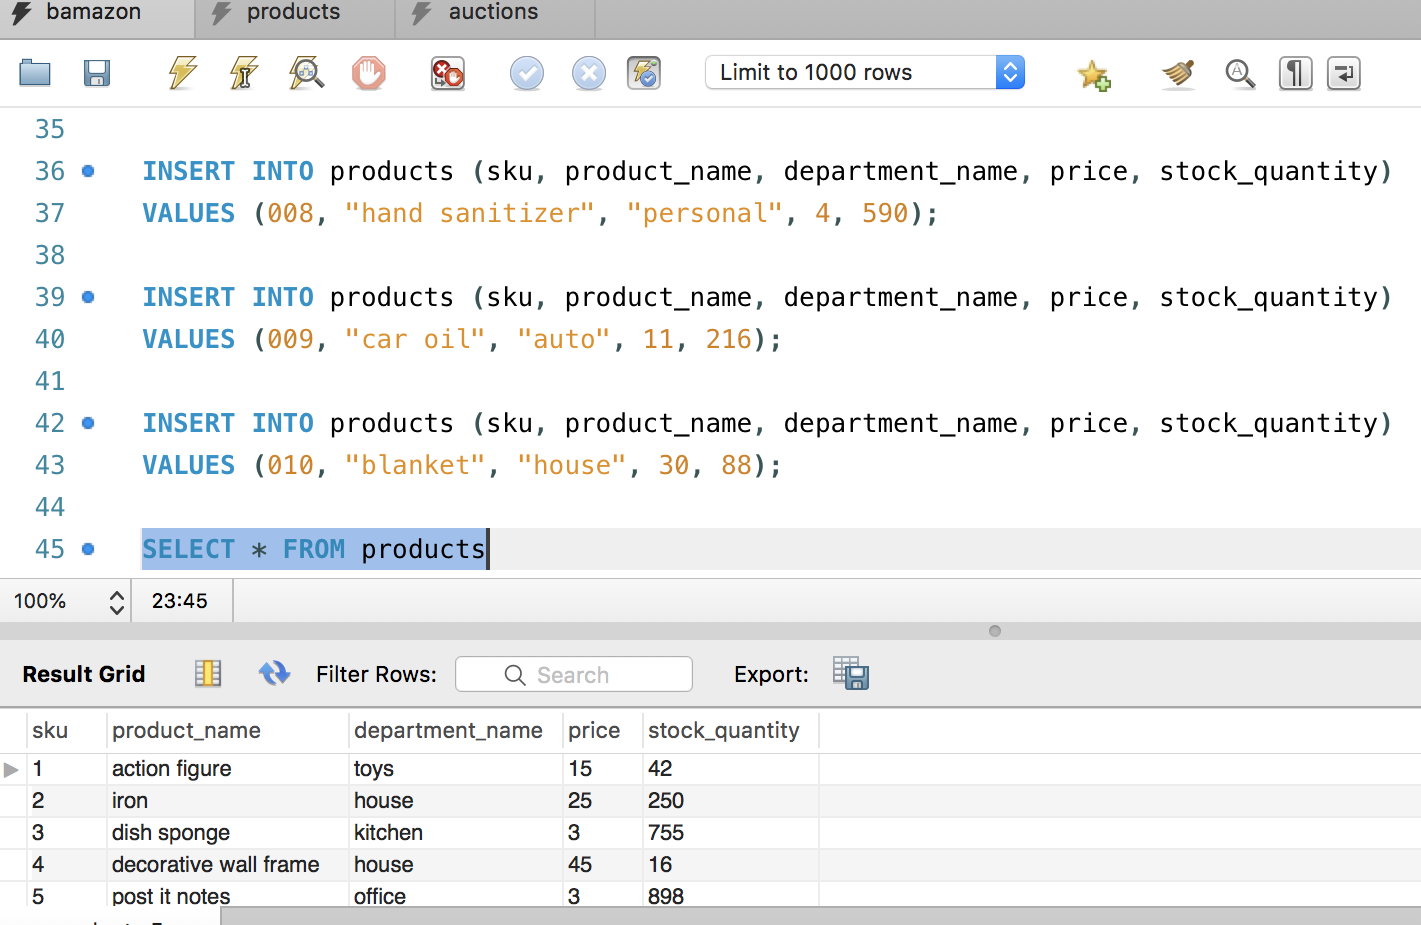Click the Commit transaction checkmark icon

pyautogui.click(x=526, y=73)
